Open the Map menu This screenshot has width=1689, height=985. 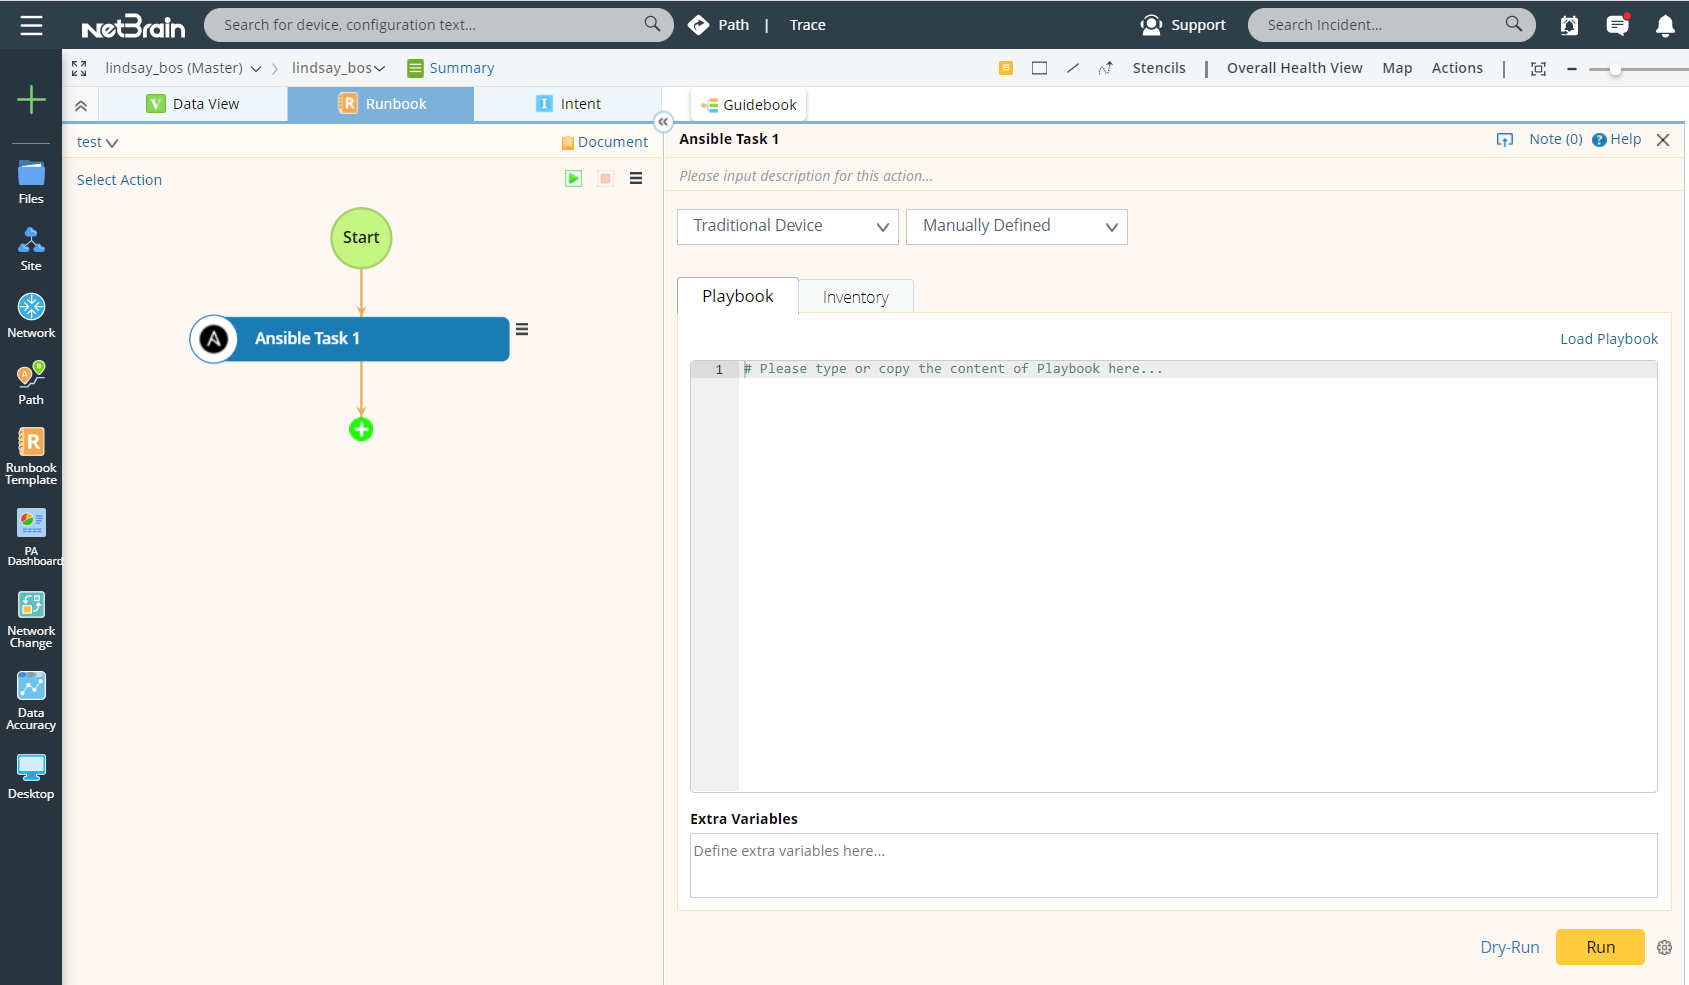click(1397, 68)
